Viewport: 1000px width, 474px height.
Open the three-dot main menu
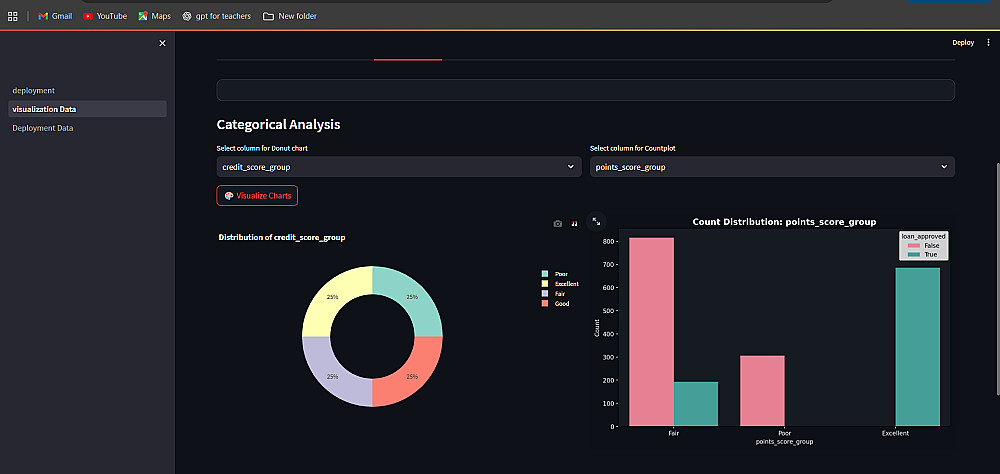(x=988, y=43)
